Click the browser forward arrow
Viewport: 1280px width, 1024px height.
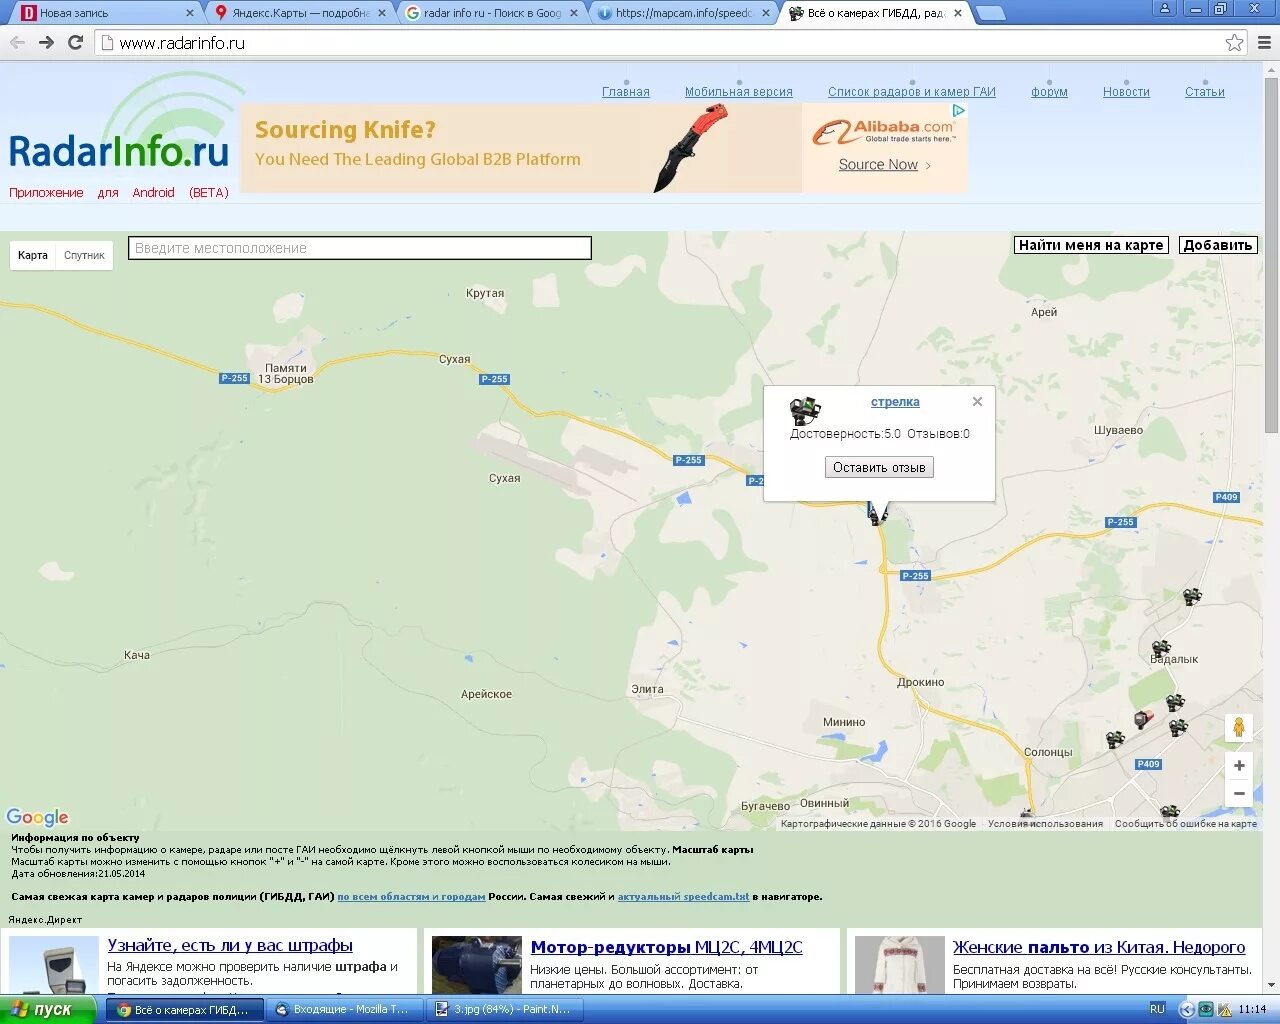[46, 42]
